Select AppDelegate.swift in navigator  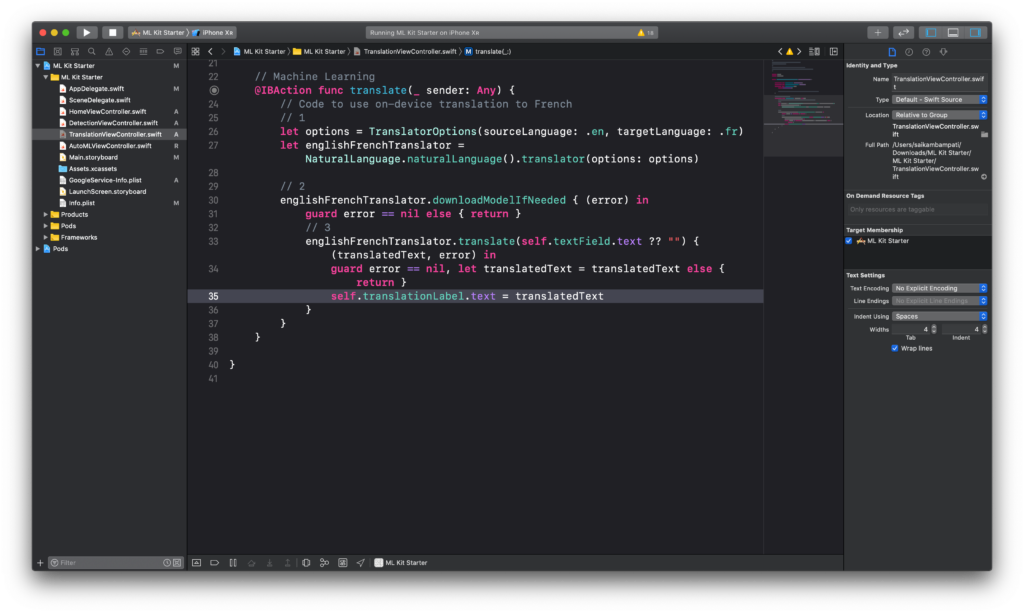[96, 88]
